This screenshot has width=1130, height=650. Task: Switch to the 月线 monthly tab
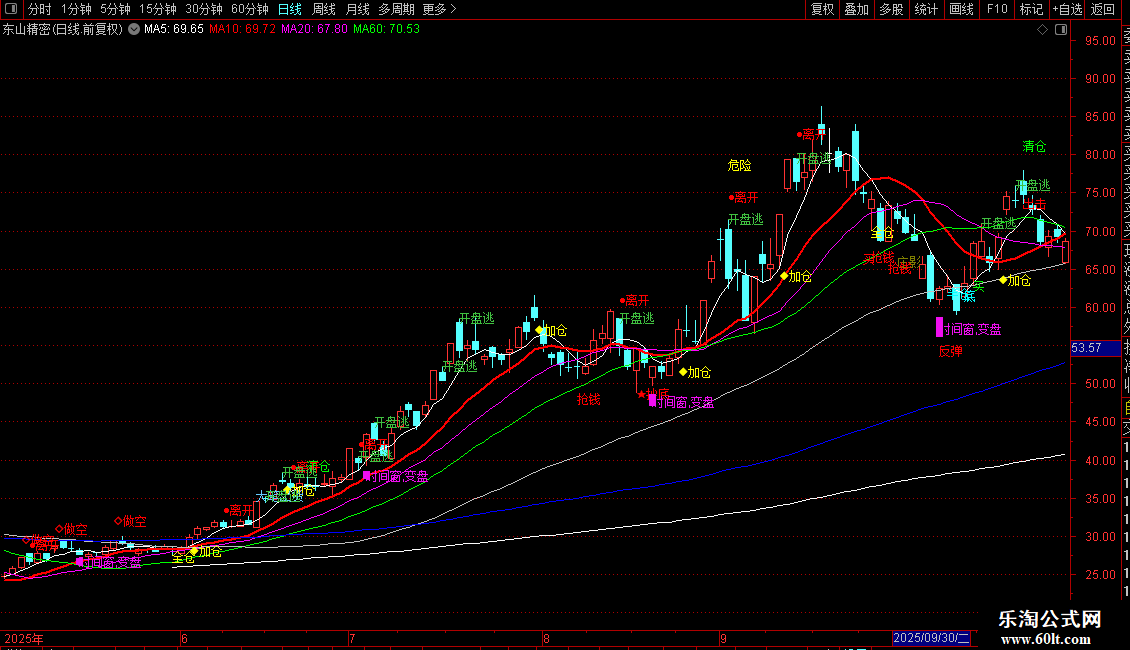tap(357, 9)
